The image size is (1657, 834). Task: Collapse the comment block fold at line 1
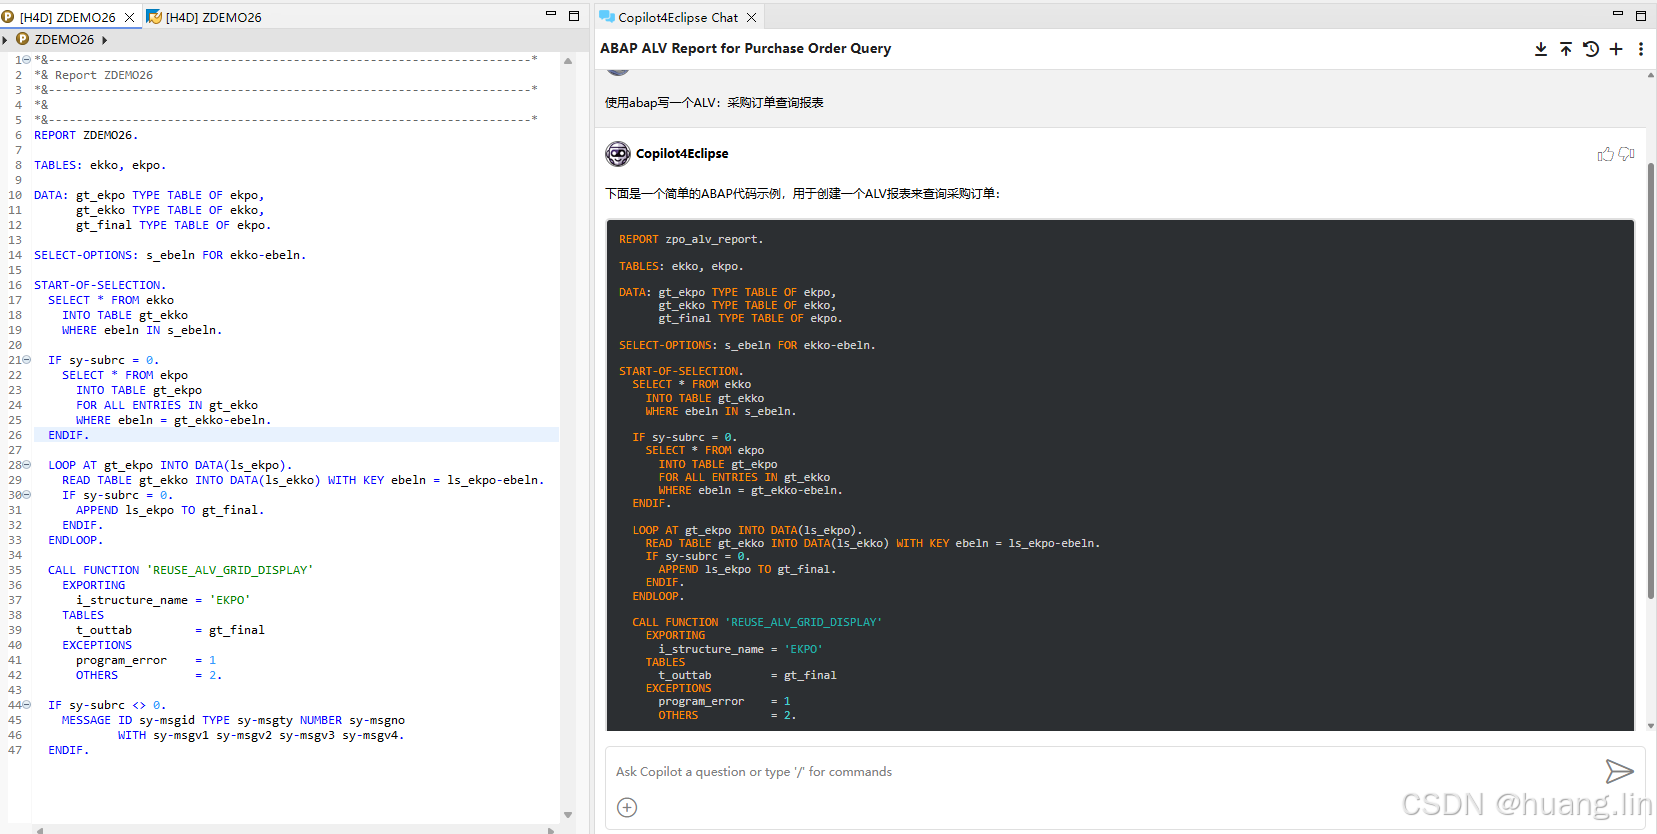point(27,60)
